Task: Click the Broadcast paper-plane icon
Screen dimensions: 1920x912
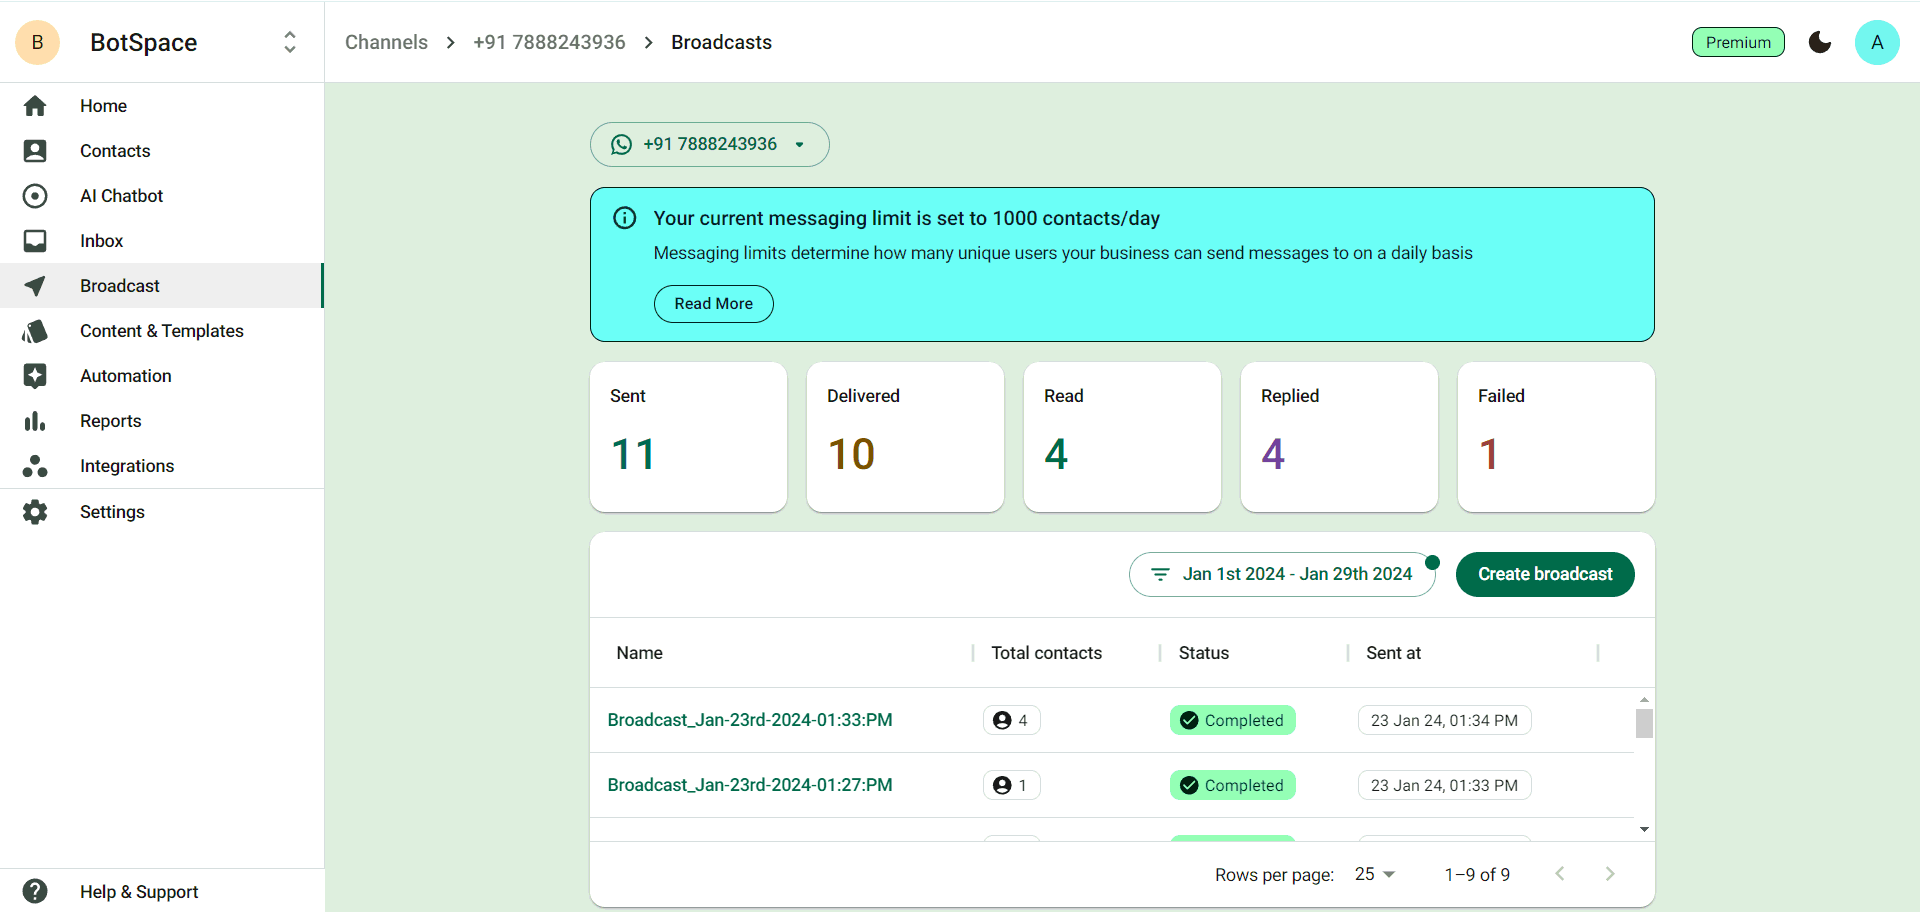Action: pyautogui.click(x=35, y=286)
